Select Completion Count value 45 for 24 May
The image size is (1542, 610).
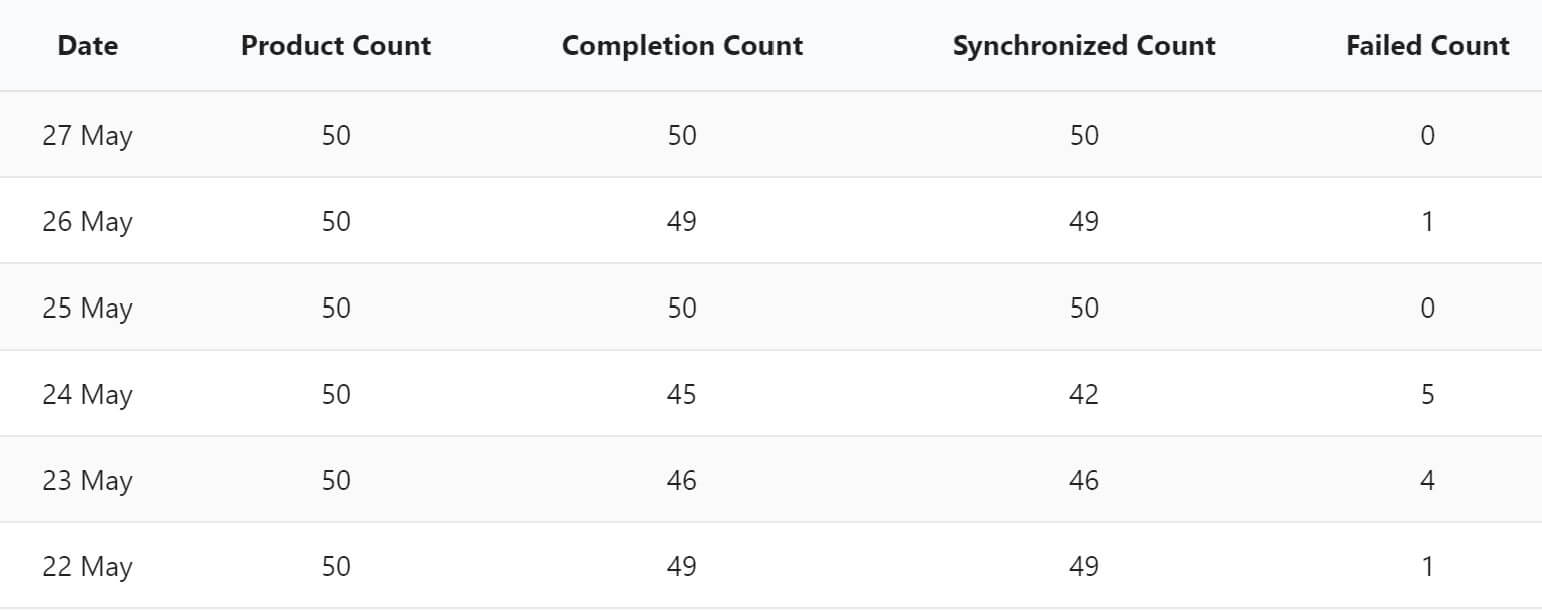point(682,394)
